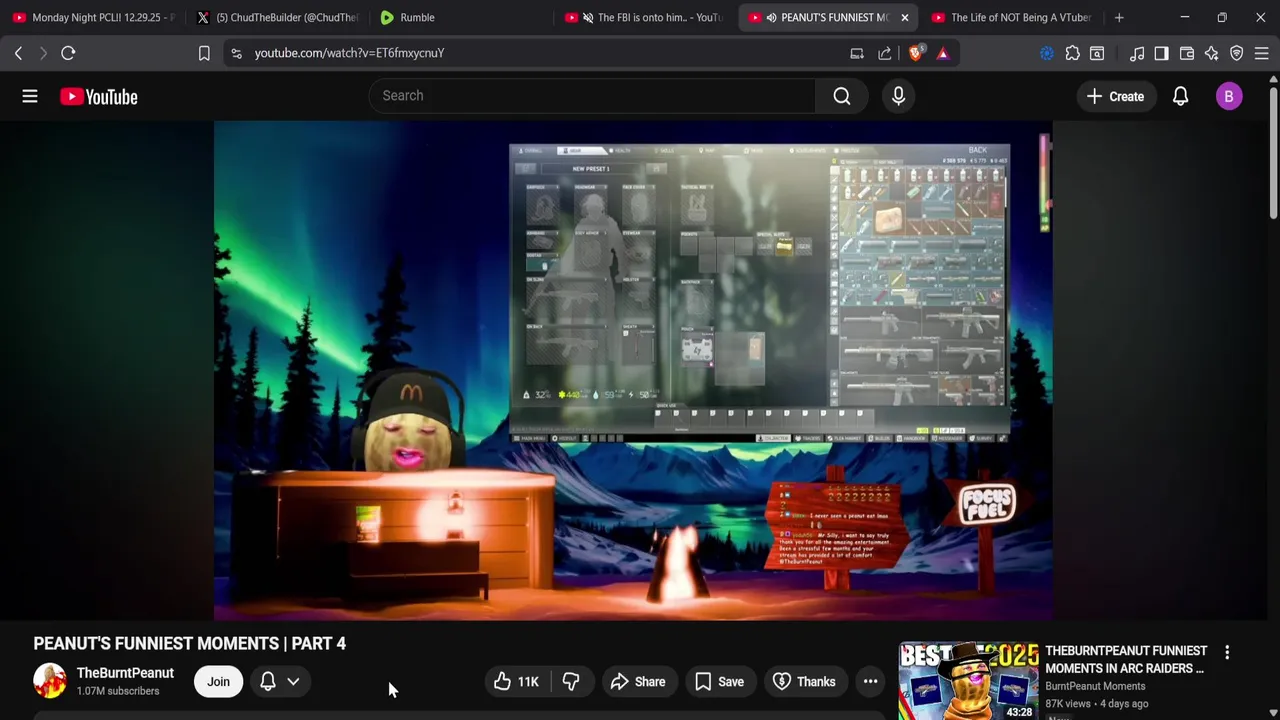This screenshot has width=1280, height=720.
Task: Click the Join channel button
Action: click(x=218, y=682)
